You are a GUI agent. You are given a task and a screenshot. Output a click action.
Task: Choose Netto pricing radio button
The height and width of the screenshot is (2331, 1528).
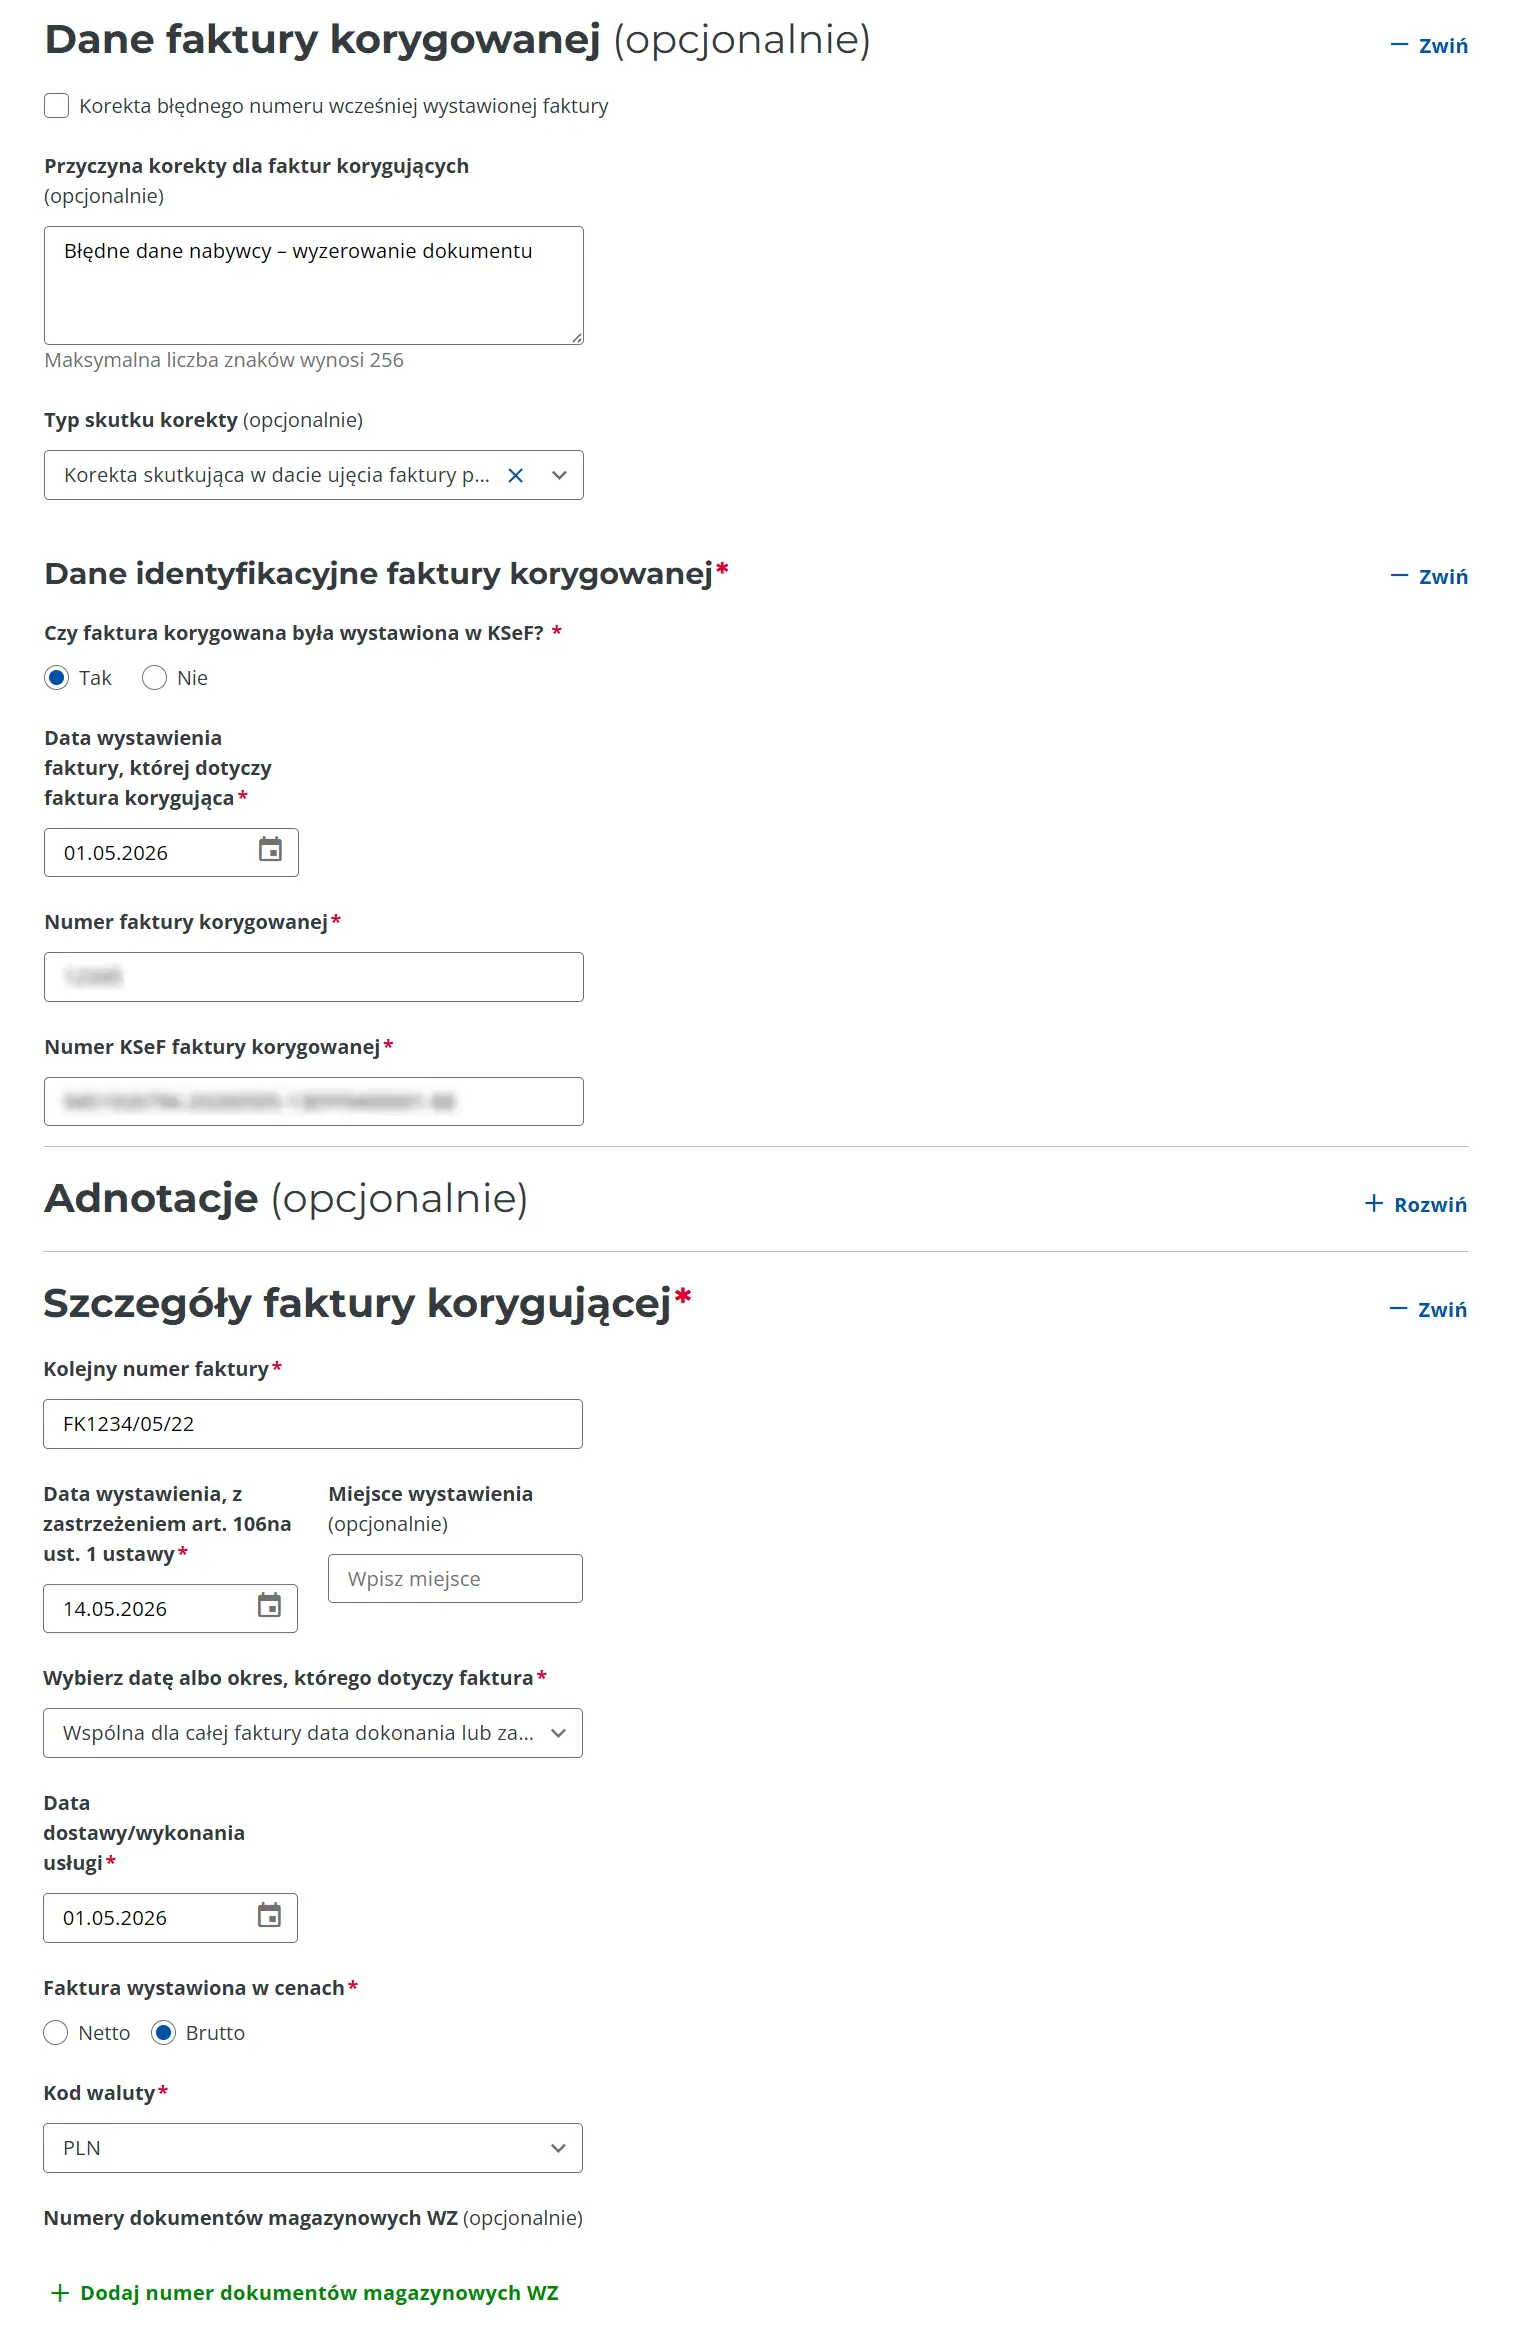click(x=56, y=2033)
